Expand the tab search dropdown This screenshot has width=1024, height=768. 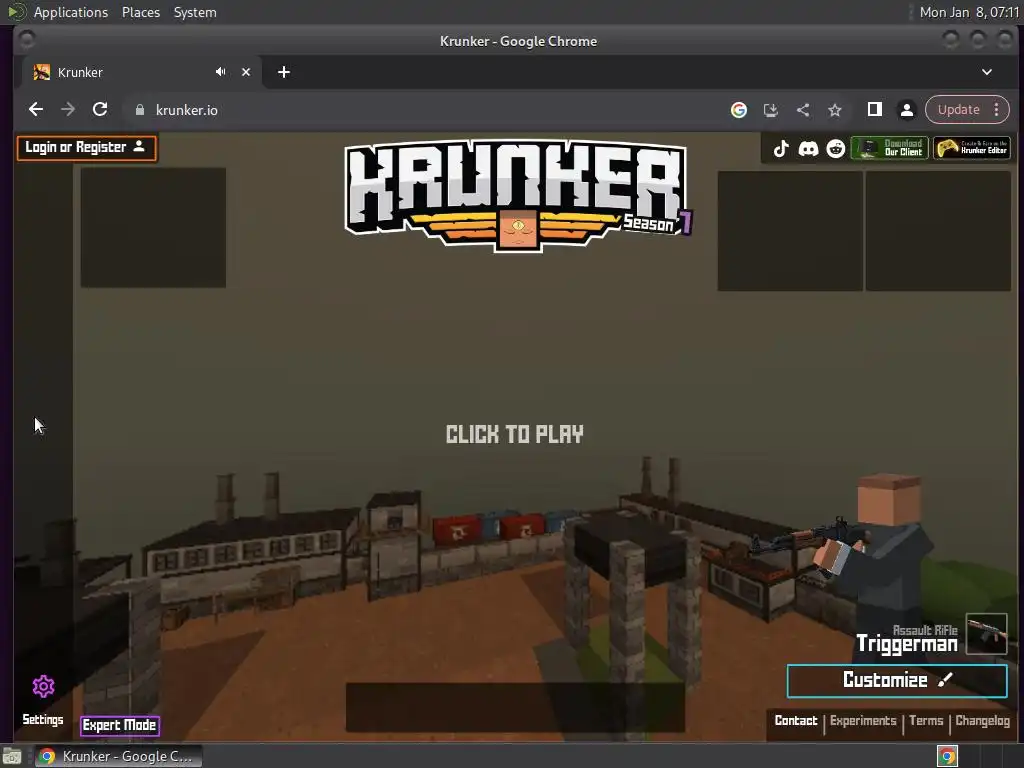point(987,72)
